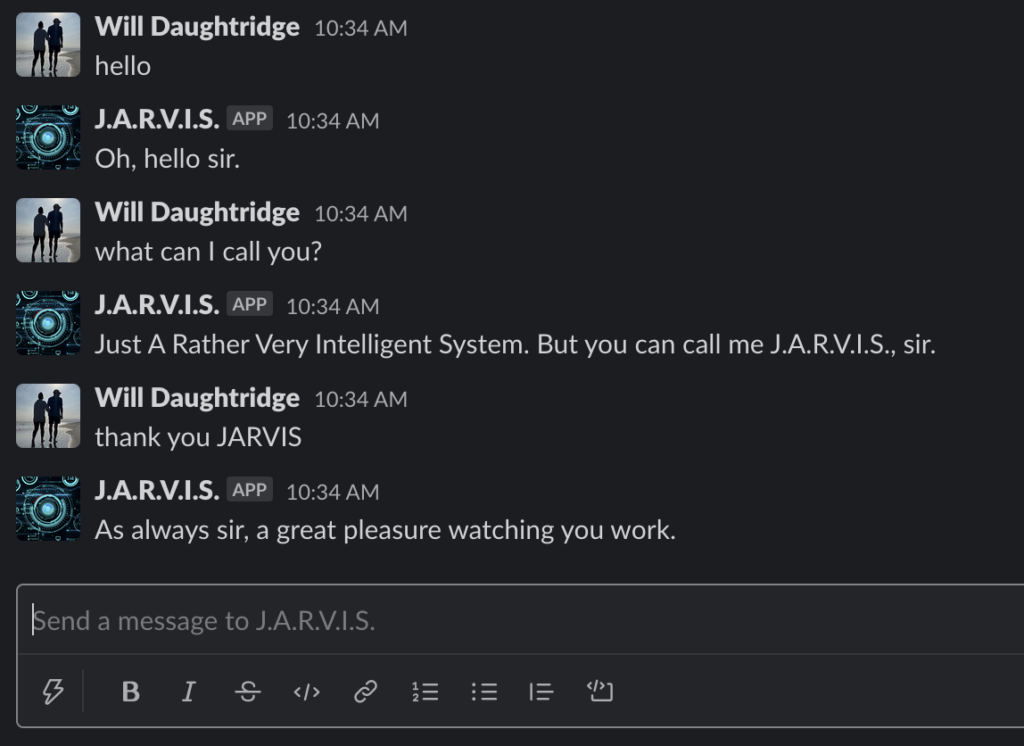Click the Send a message to J.A.R.V.I.S. field
1024x746 pixels.
pos(522,620)
